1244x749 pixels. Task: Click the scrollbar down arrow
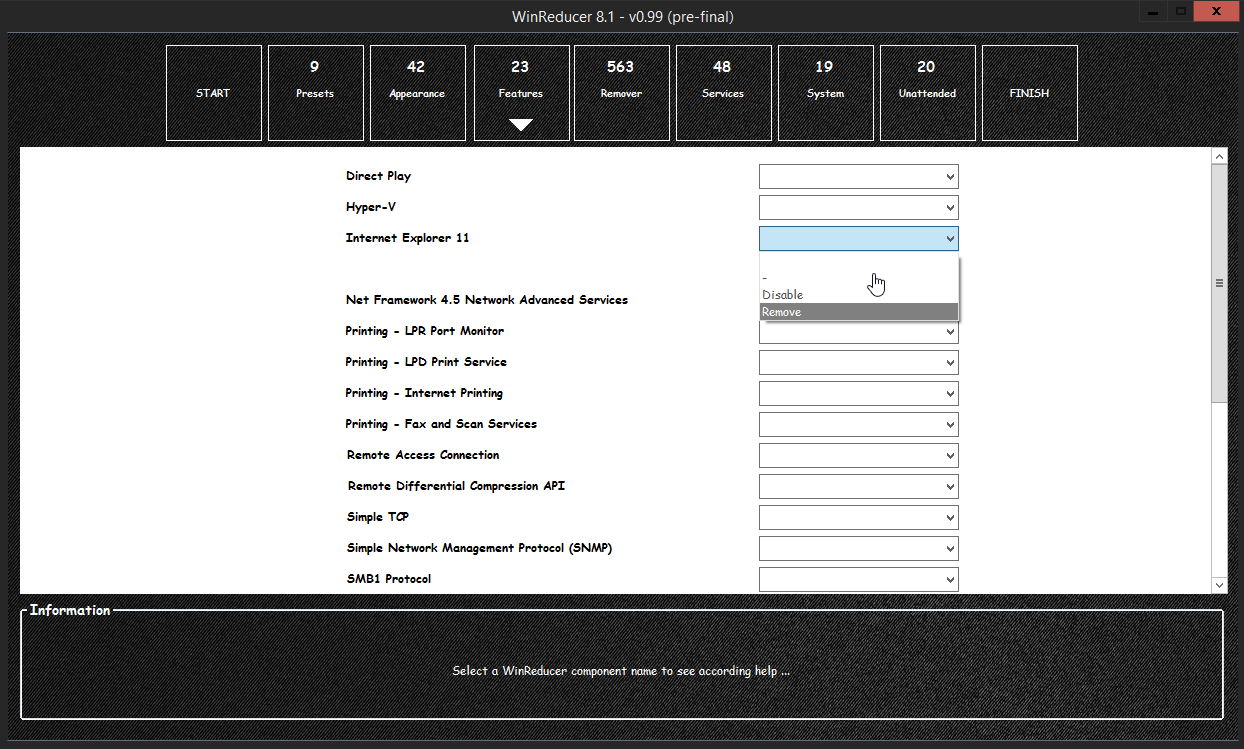point(1219,585)
